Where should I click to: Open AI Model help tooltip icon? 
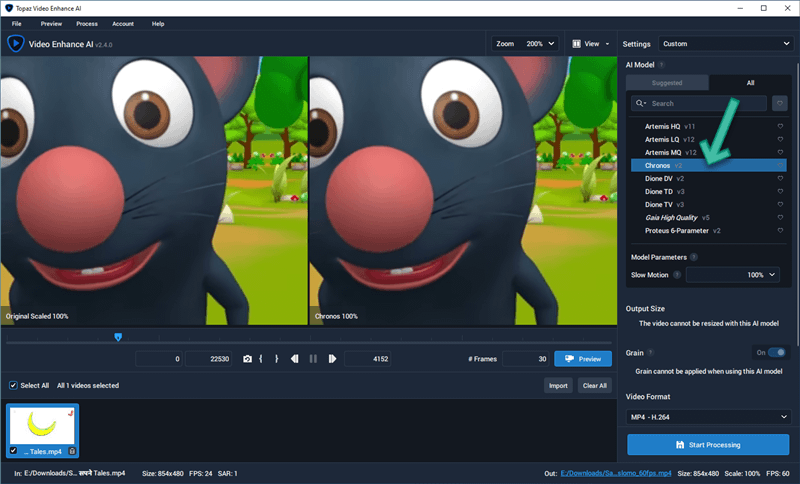point(662,65)
